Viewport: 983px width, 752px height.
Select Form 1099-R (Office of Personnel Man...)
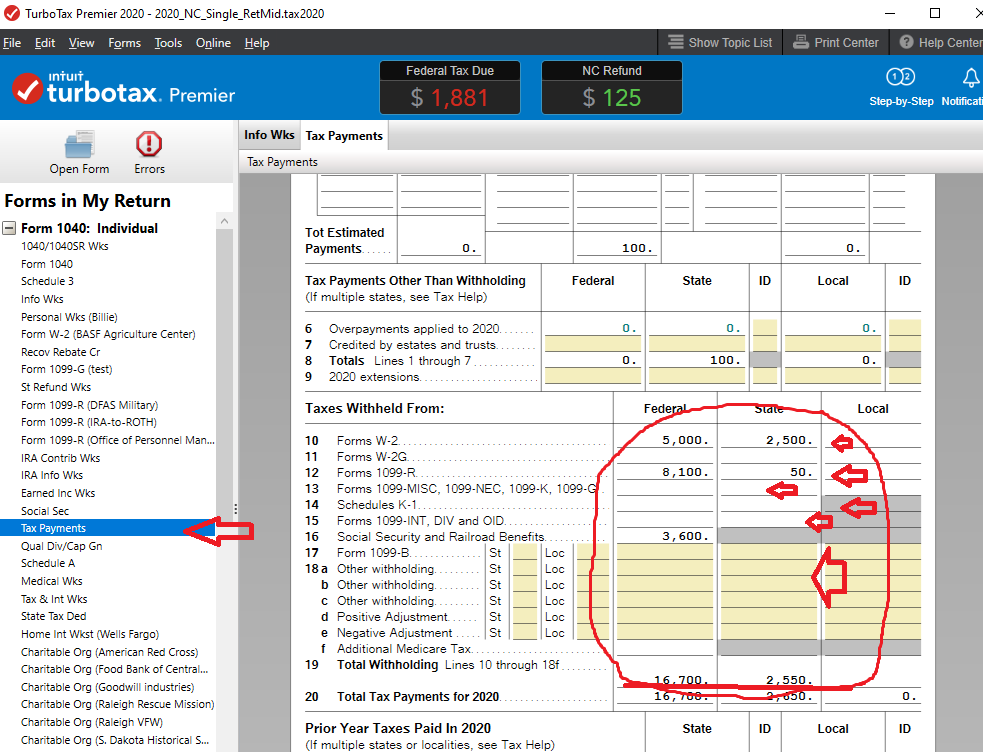coord(118,441)
